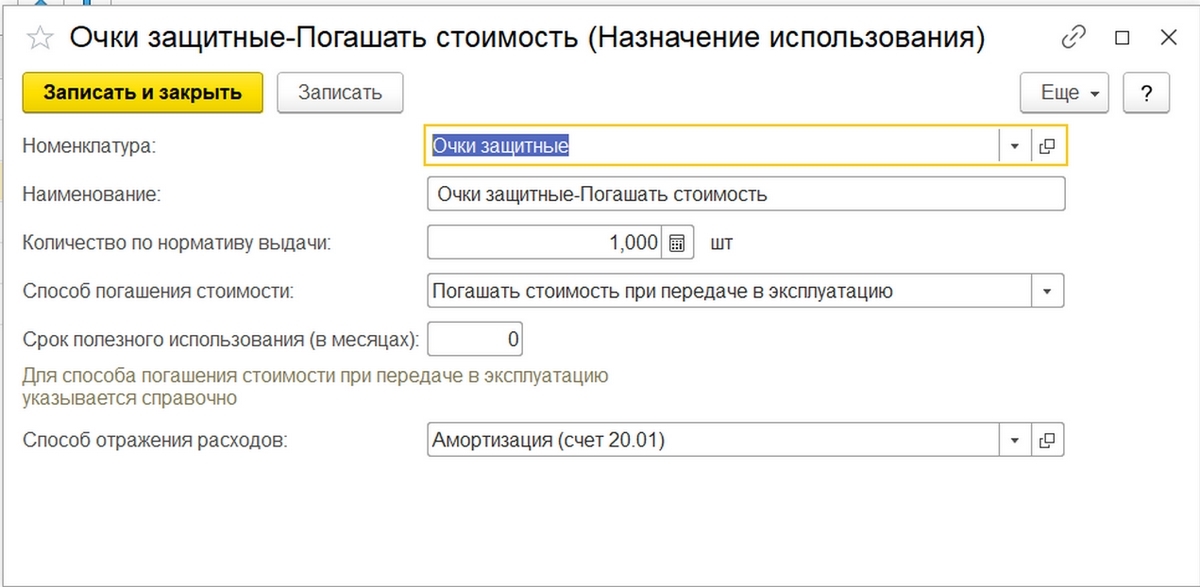Close the Назначение использования window

(1168, 38)
